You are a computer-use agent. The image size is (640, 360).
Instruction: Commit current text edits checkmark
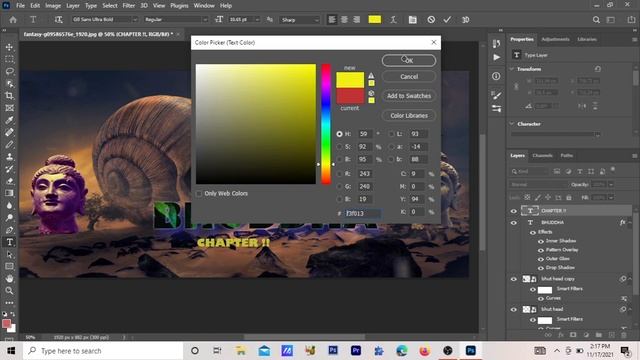tap(447, 20)
